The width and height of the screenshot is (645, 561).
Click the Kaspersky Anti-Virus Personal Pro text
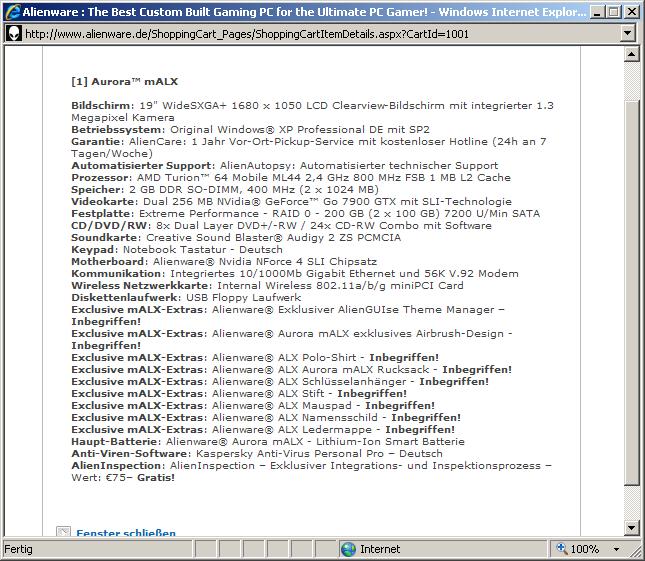pyautogui.click(x=290, y=453)
